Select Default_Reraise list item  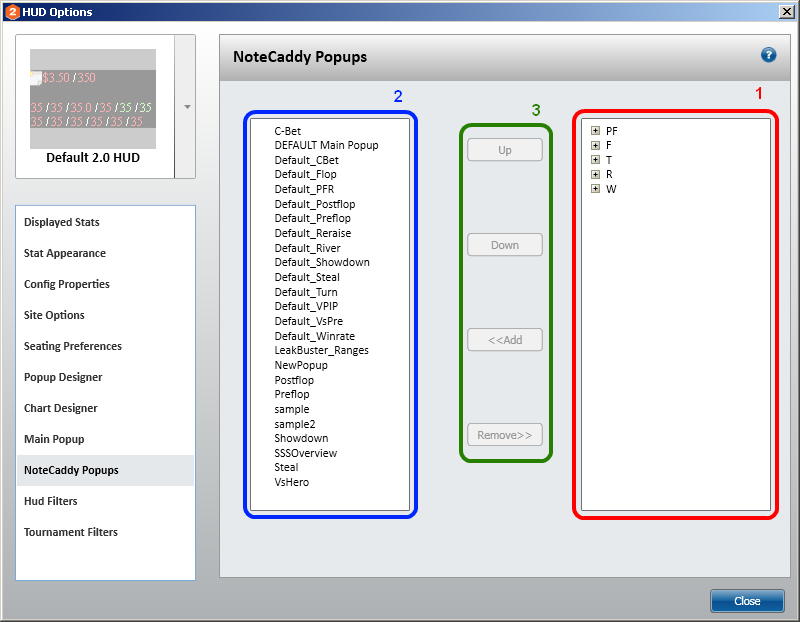[x=313, y=233]
